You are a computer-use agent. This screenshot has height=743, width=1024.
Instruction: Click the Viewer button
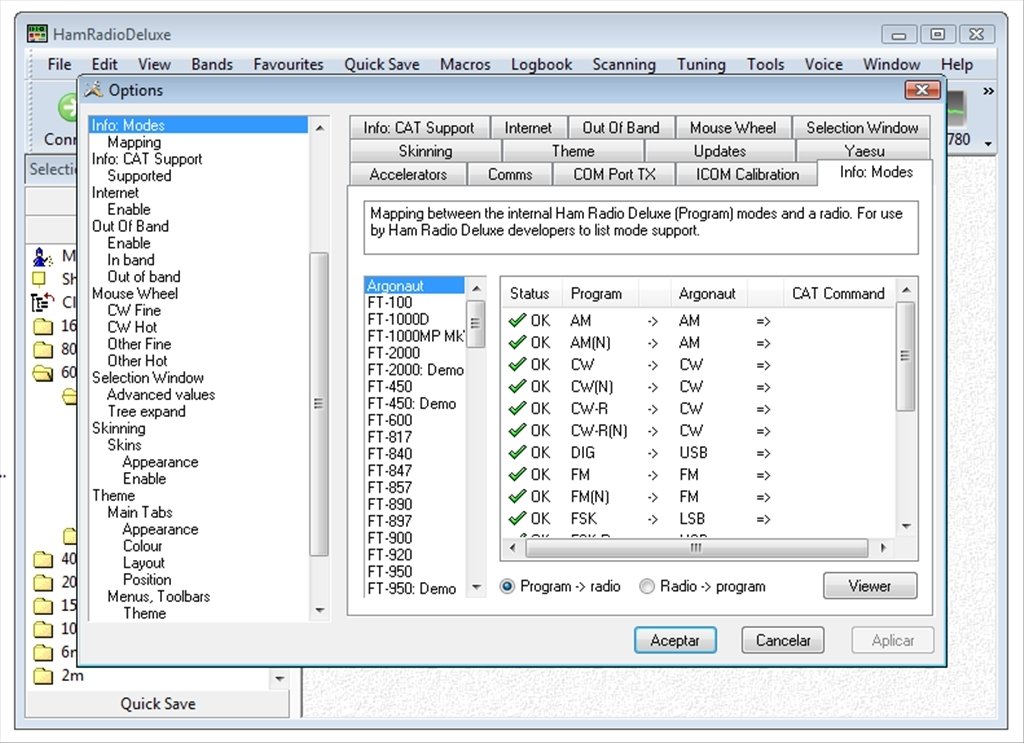pyautogui.click(x=870, y=586)
